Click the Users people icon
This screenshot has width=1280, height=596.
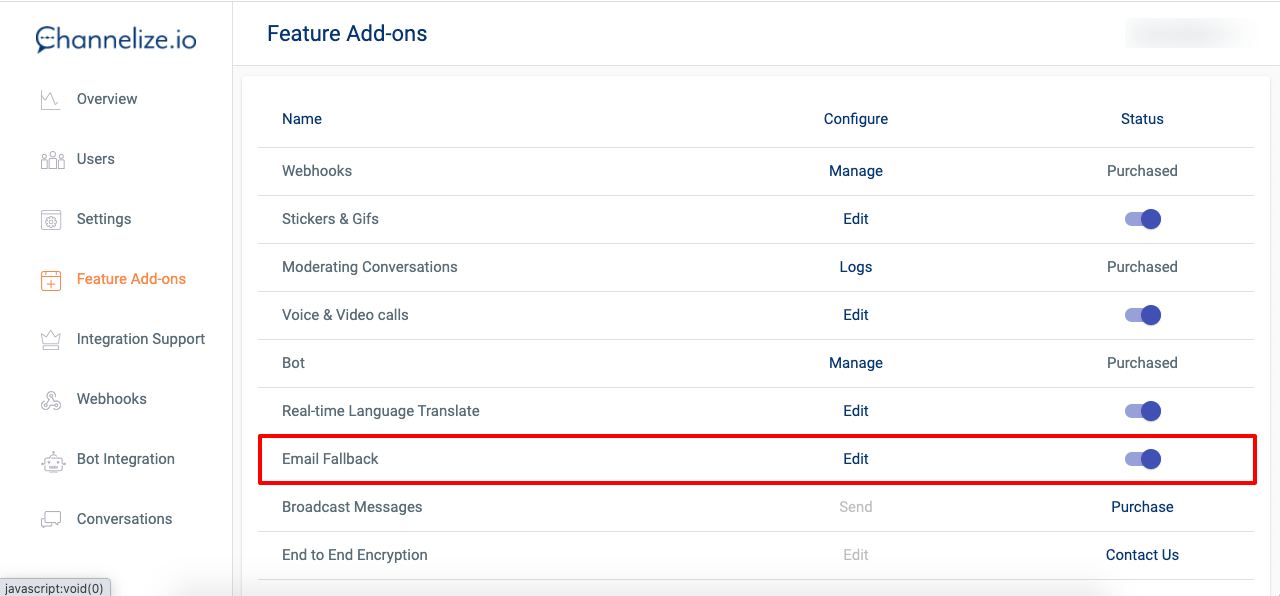pyautogui.click(x=52, y=160)
